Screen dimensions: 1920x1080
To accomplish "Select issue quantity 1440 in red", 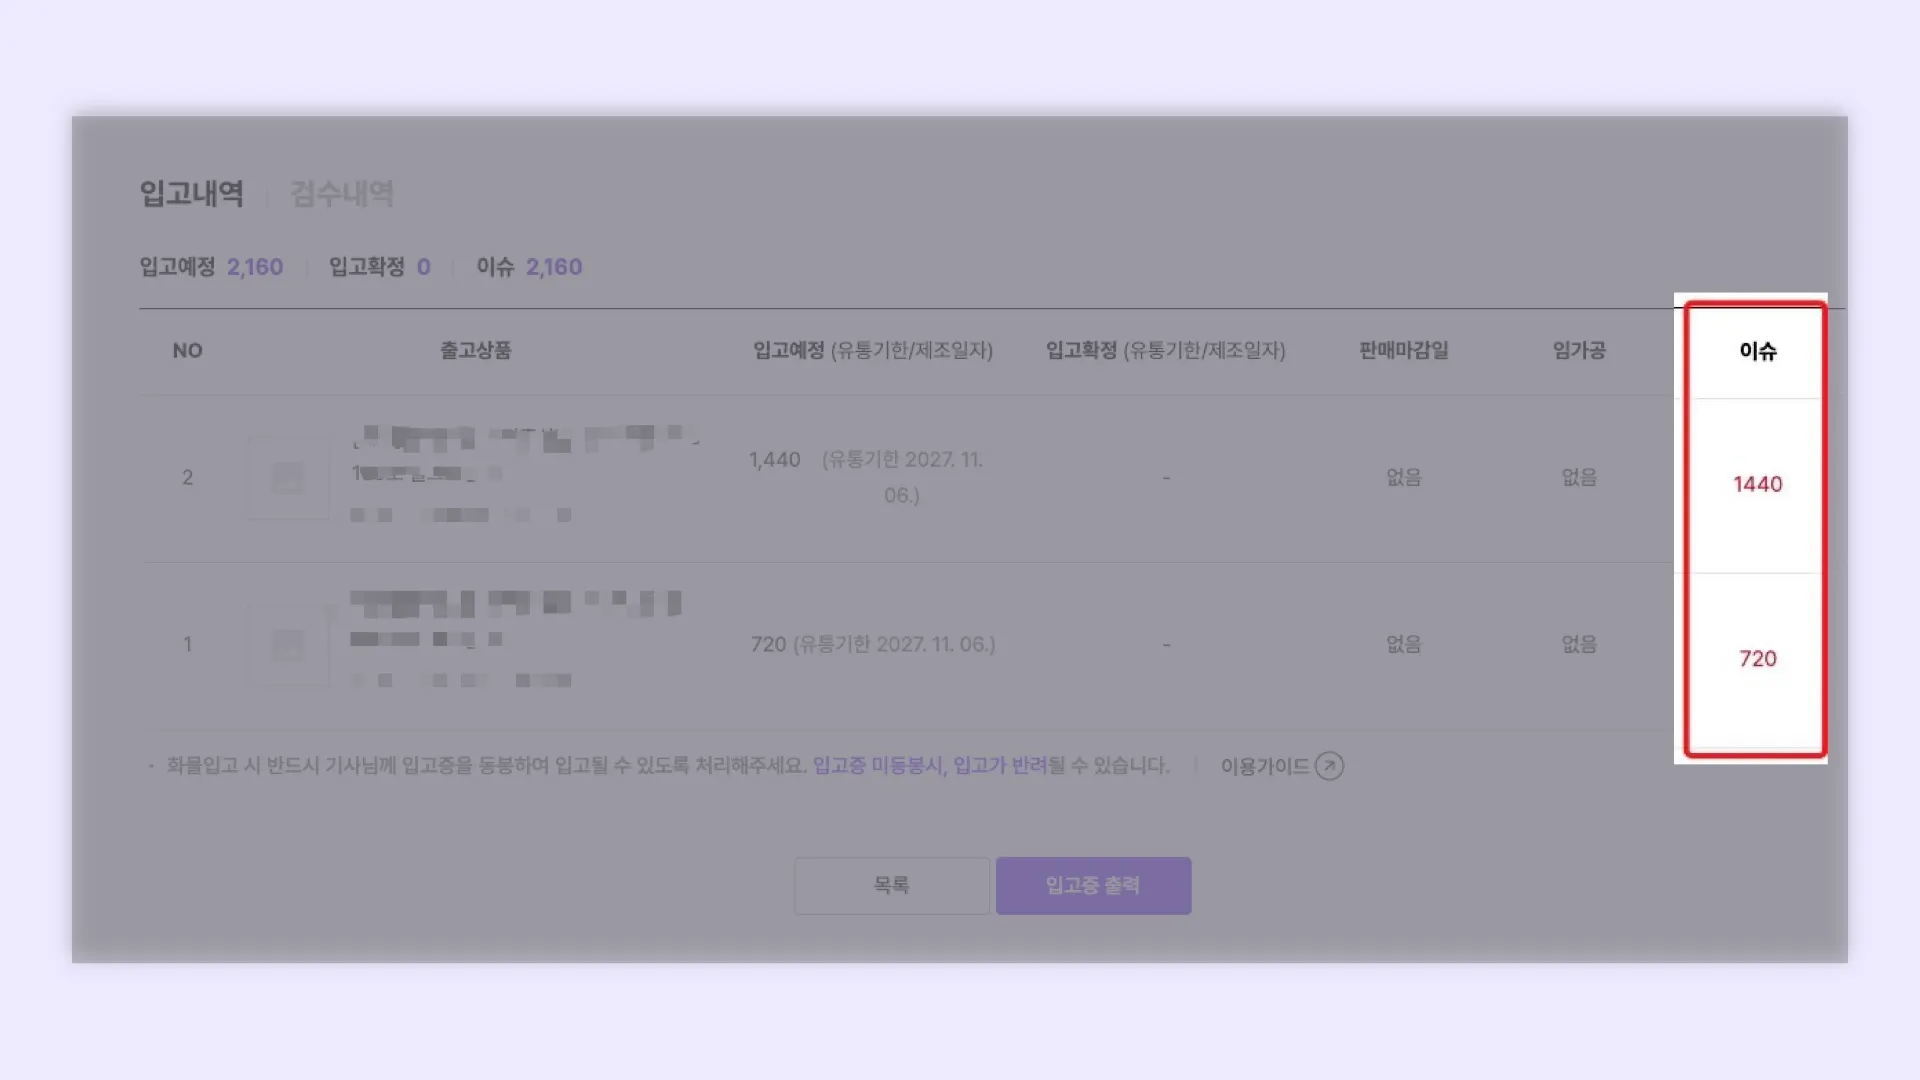I will coord(1757,484).
